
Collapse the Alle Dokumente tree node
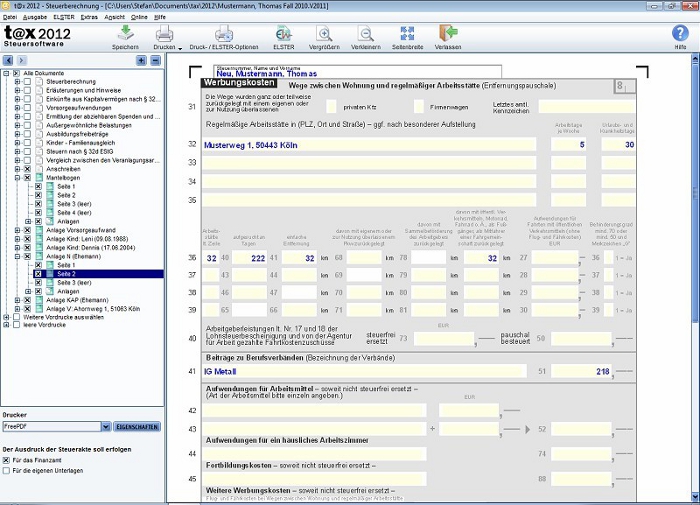[6, 73]
